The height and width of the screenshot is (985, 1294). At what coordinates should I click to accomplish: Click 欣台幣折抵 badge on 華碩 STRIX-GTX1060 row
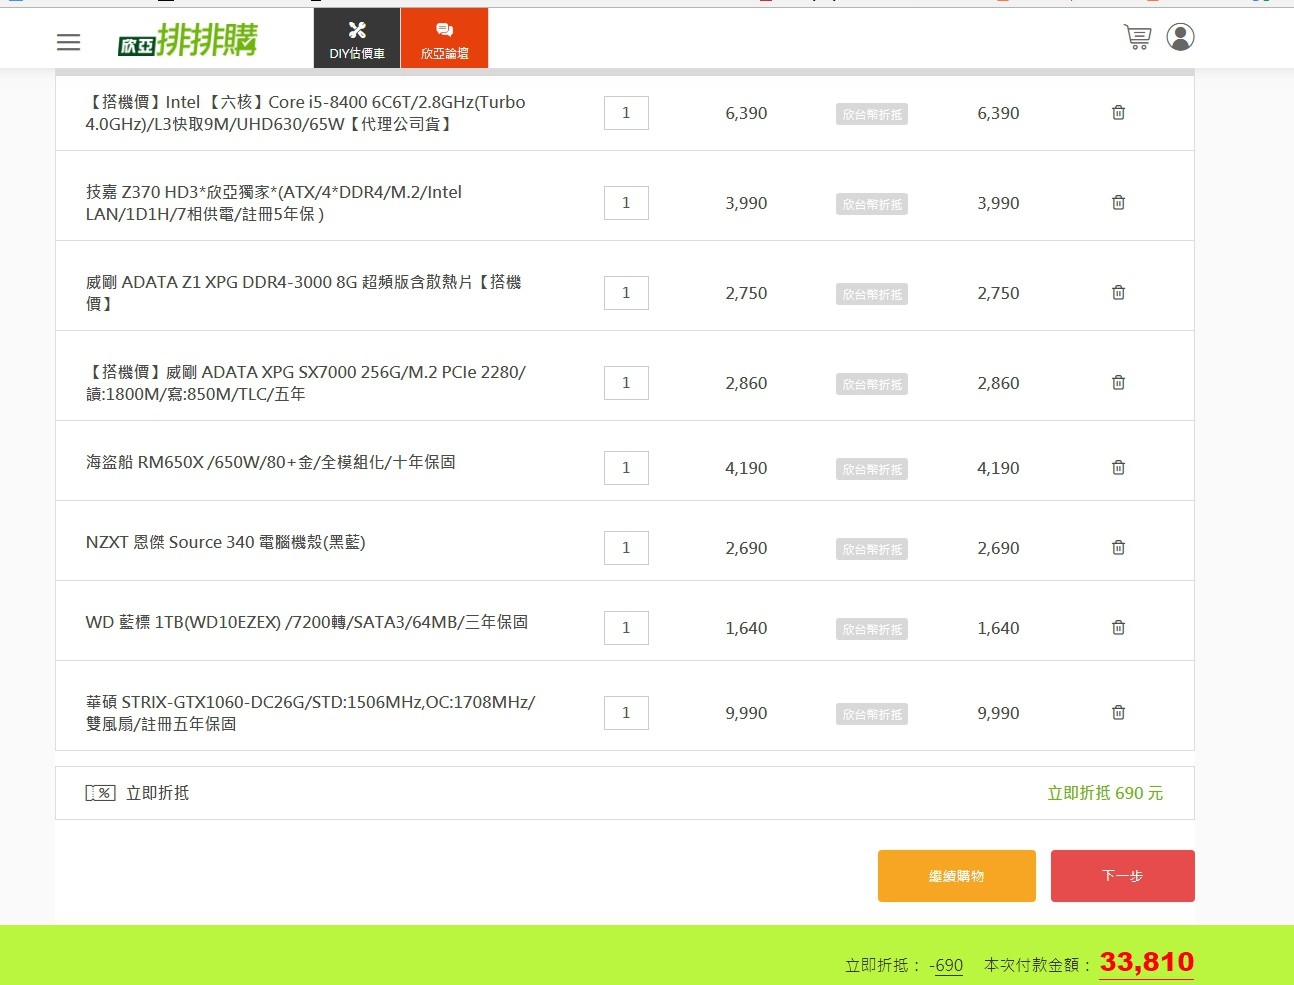pyautogui.click(x=872, y=714)
